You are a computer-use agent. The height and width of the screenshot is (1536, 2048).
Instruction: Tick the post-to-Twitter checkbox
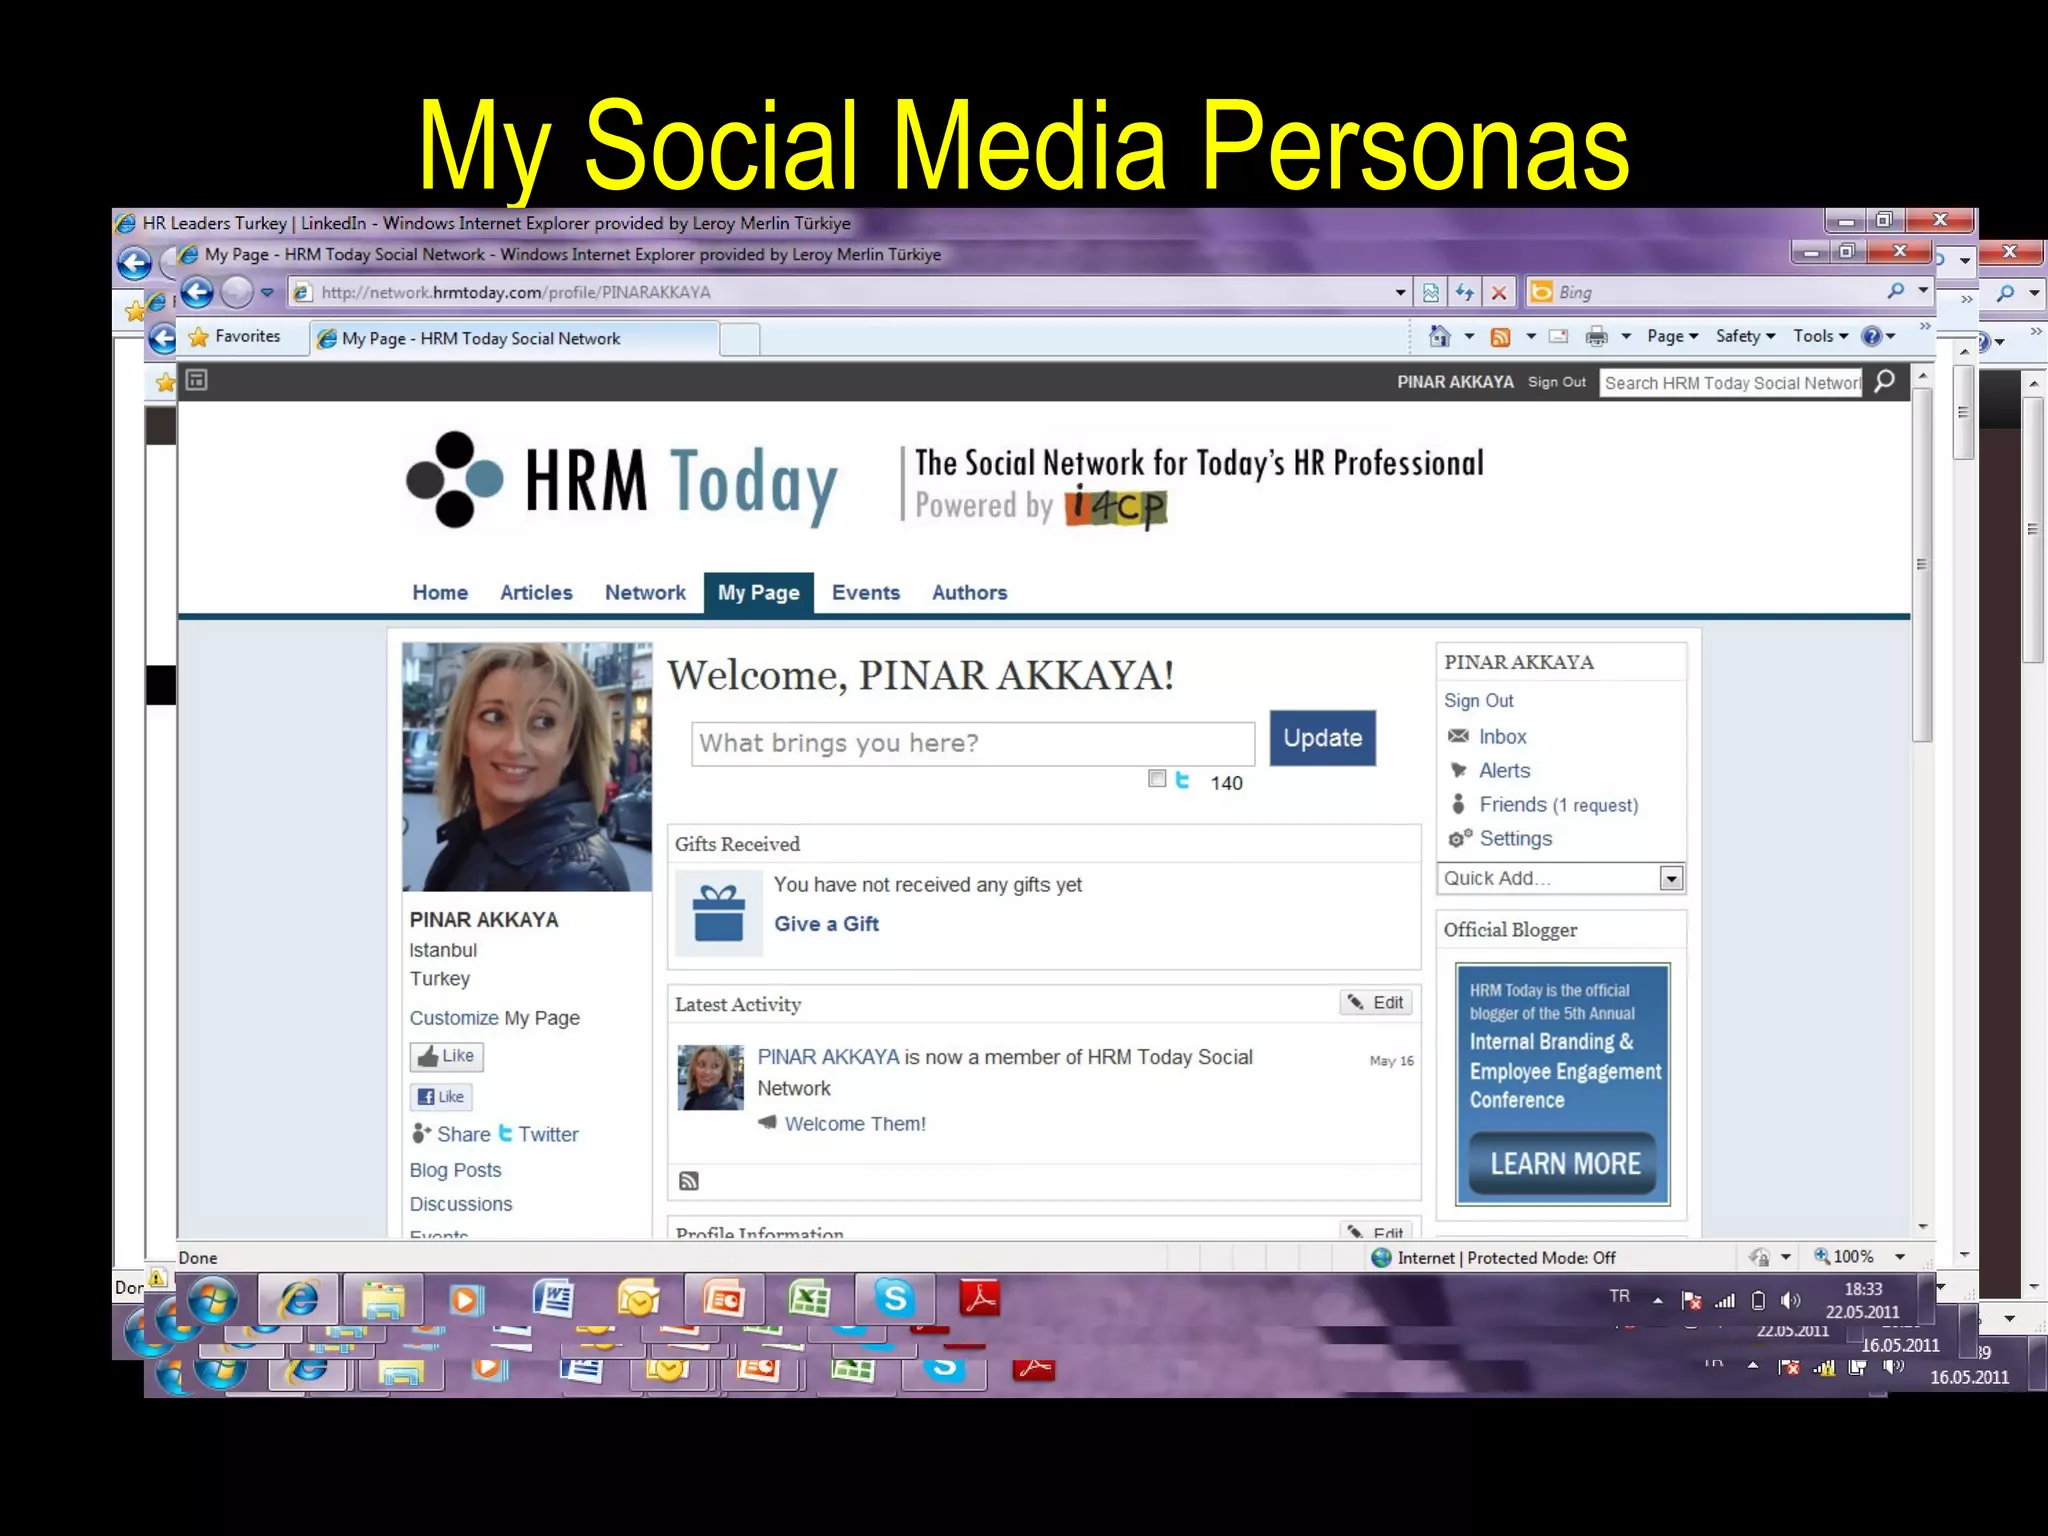point(1157,779)
